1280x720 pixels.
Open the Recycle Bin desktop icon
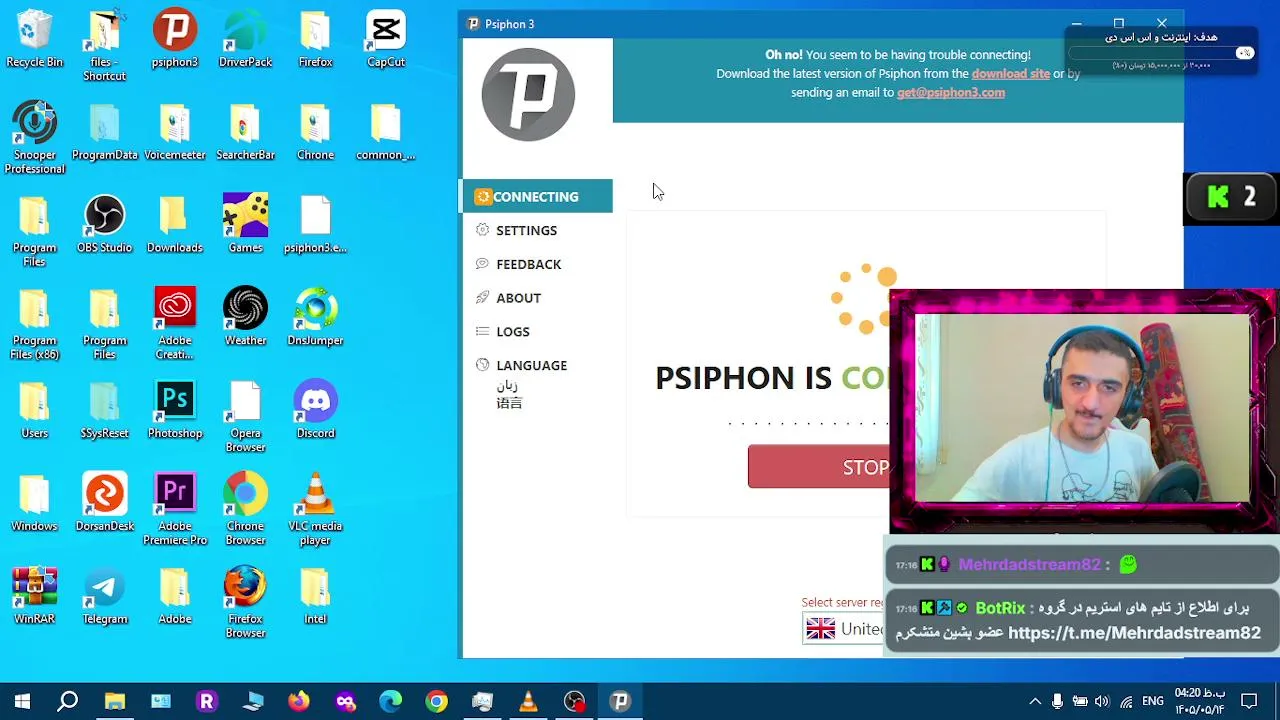click(x=34, y=40)
